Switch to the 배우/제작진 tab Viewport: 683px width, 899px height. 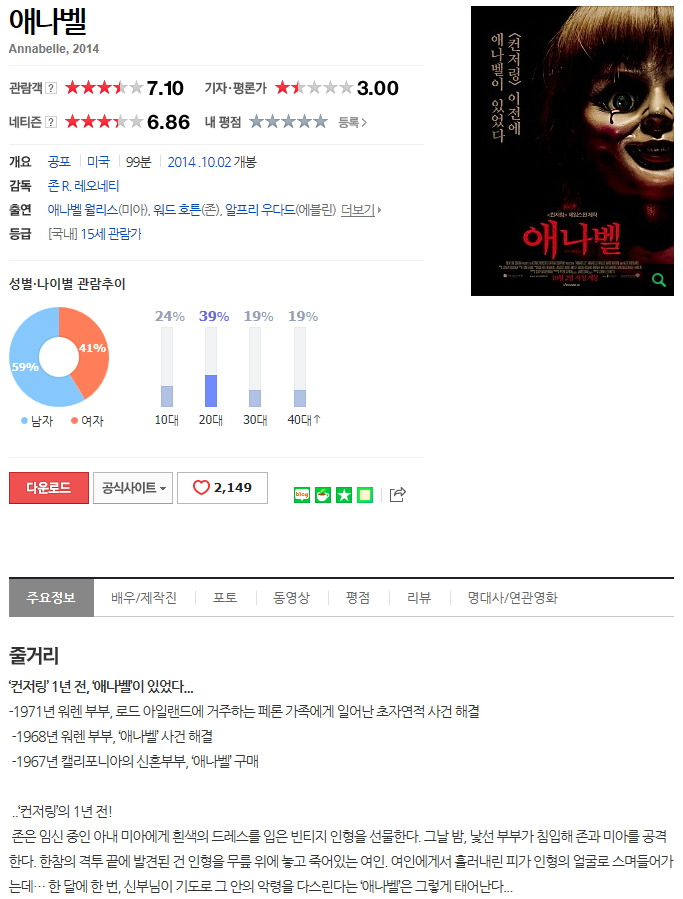144,597
